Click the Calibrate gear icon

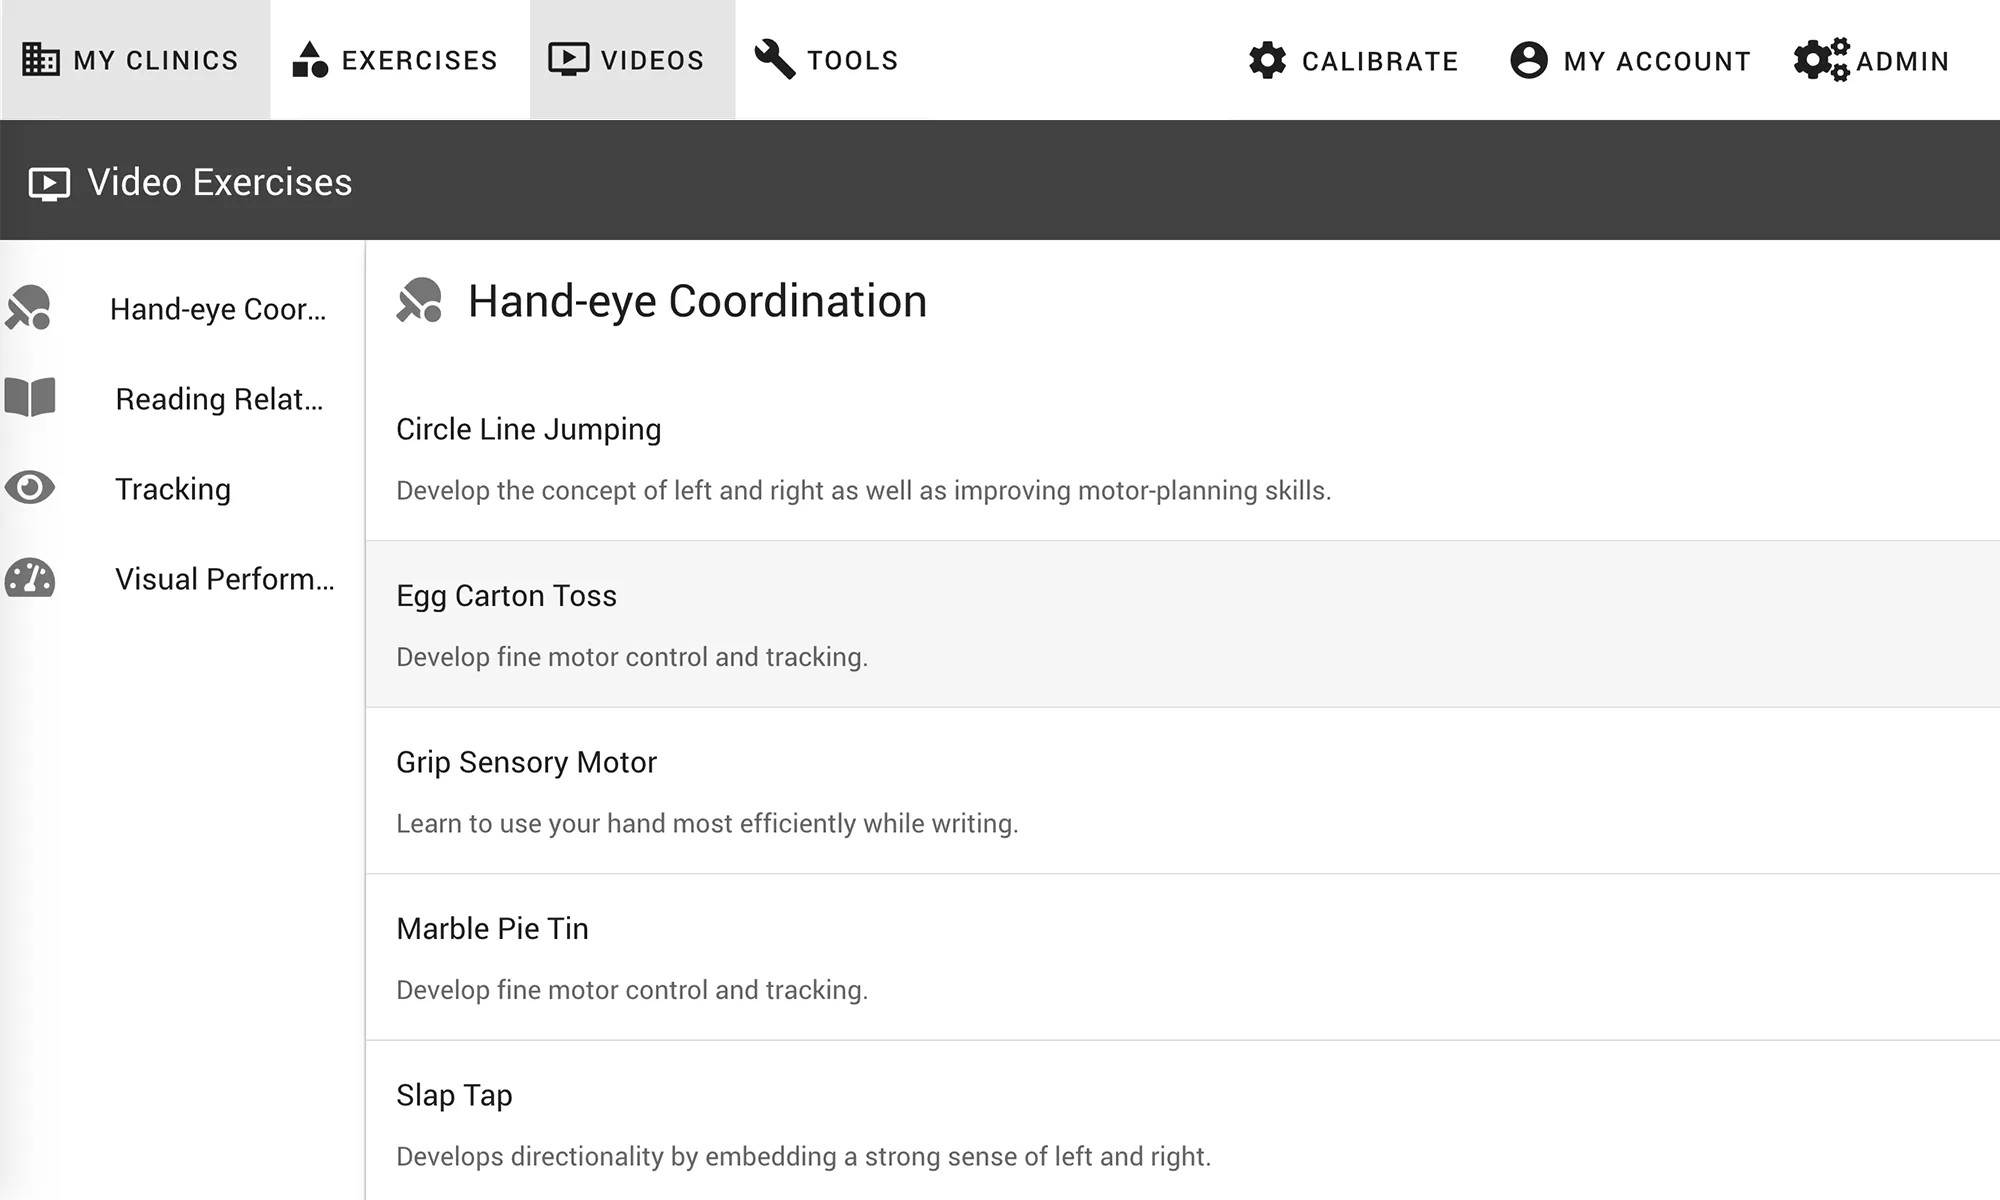click(1267, 61)
